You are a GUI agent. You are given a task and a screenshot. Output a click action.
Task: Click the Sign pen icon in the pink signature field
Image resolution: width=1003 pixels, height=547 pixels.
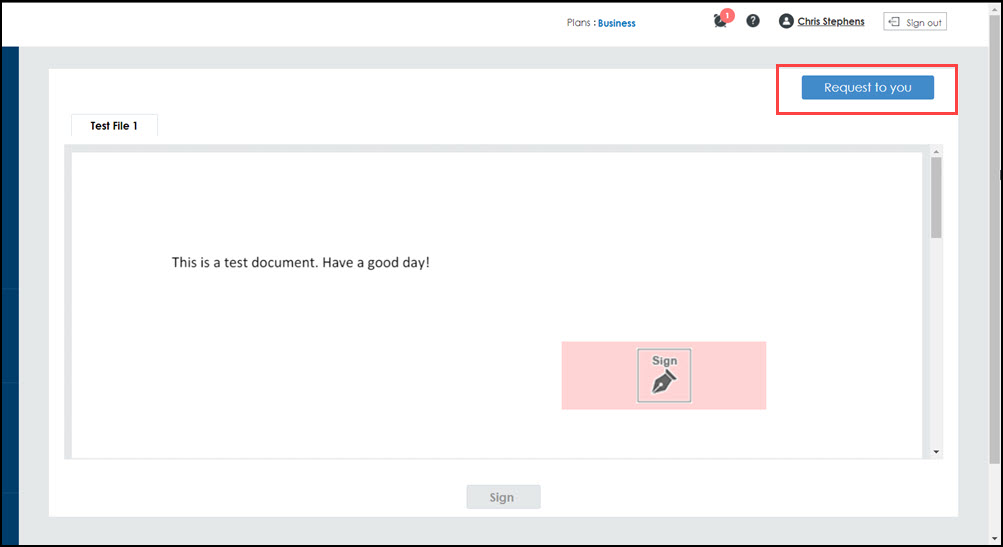664,376
